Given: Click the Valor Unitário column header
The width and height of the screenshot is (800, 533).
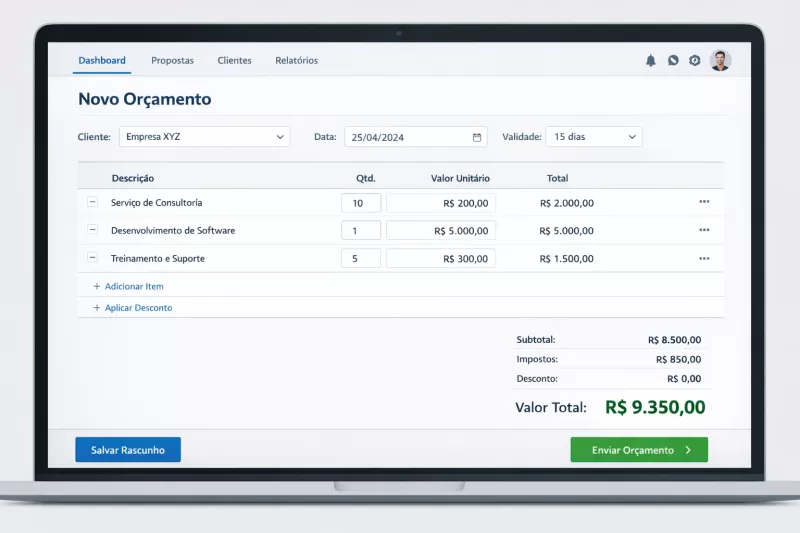Looking at the screenshot, I should point(460,178).
